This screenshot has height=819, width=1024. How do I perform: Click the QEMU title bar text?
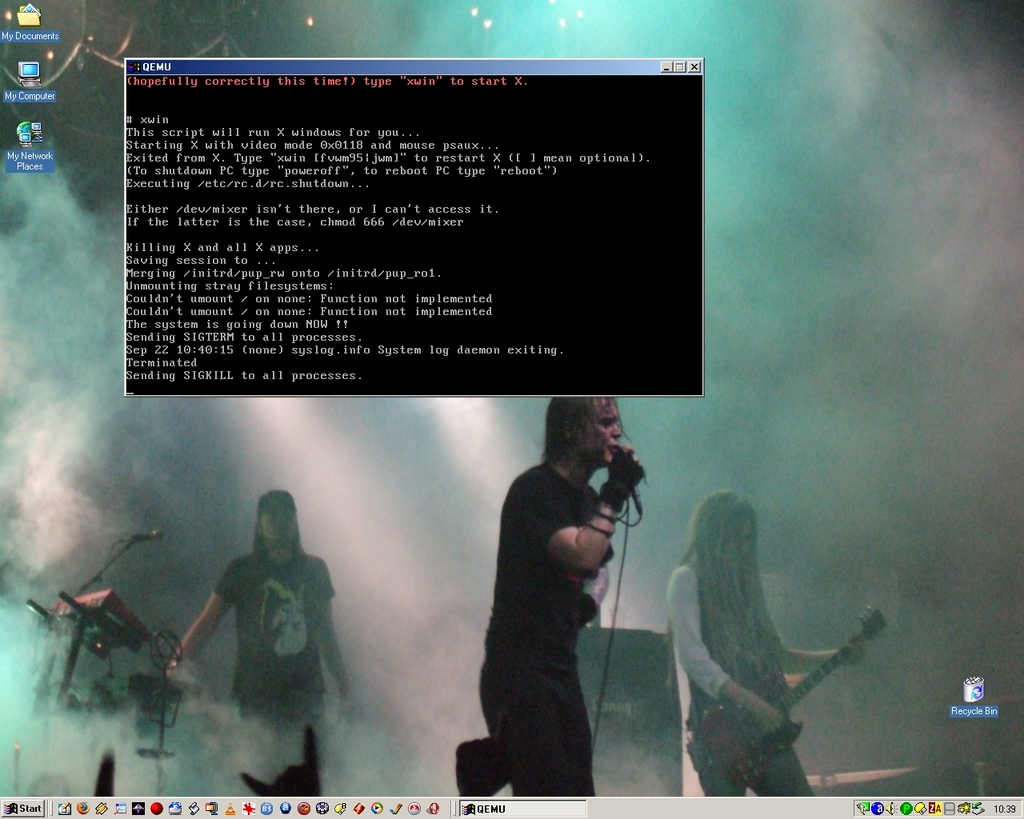click(x=157, y=67)
